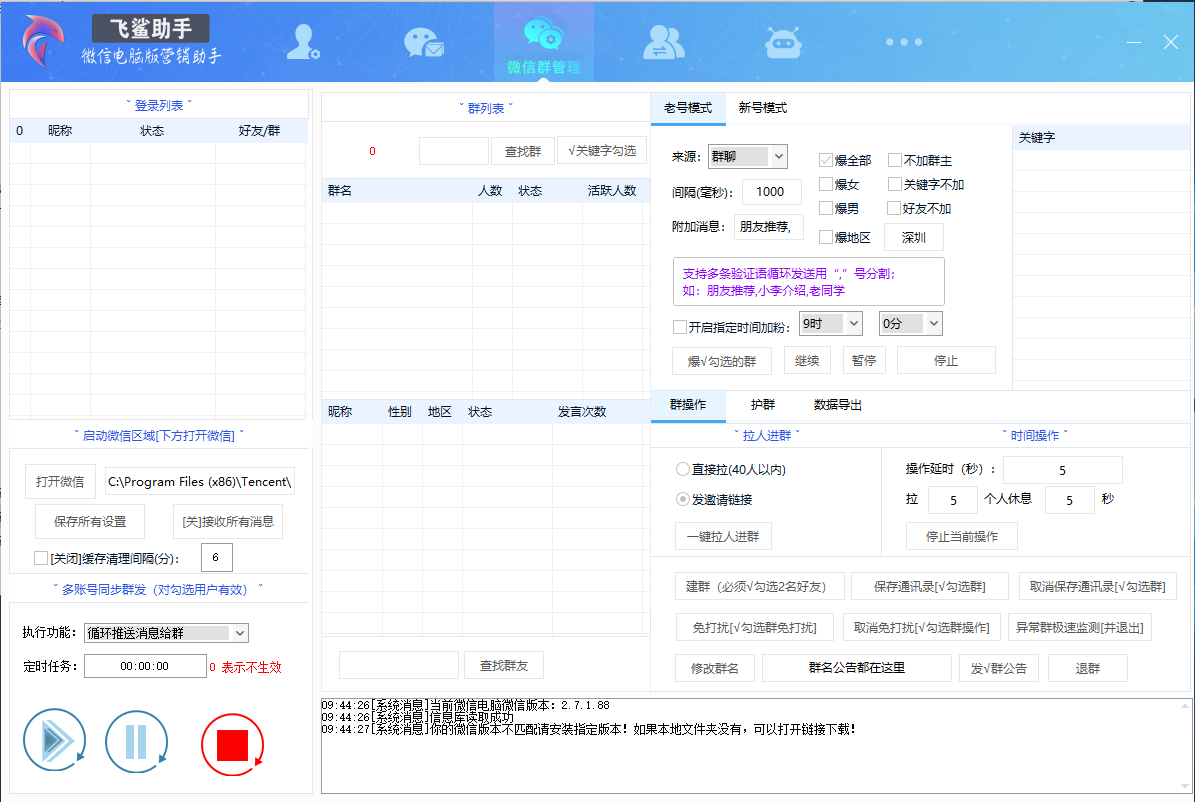Image resolution: width=1195 pixels, height=802 pixels.
Task: Click 打开微信 button
Action: [x=60, y=481]
